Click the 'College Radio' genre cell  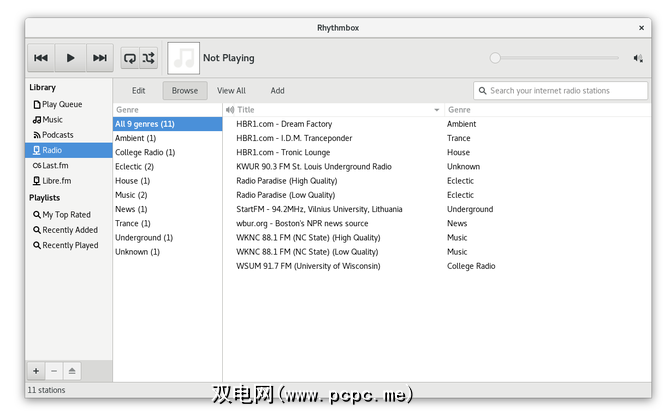471,266
